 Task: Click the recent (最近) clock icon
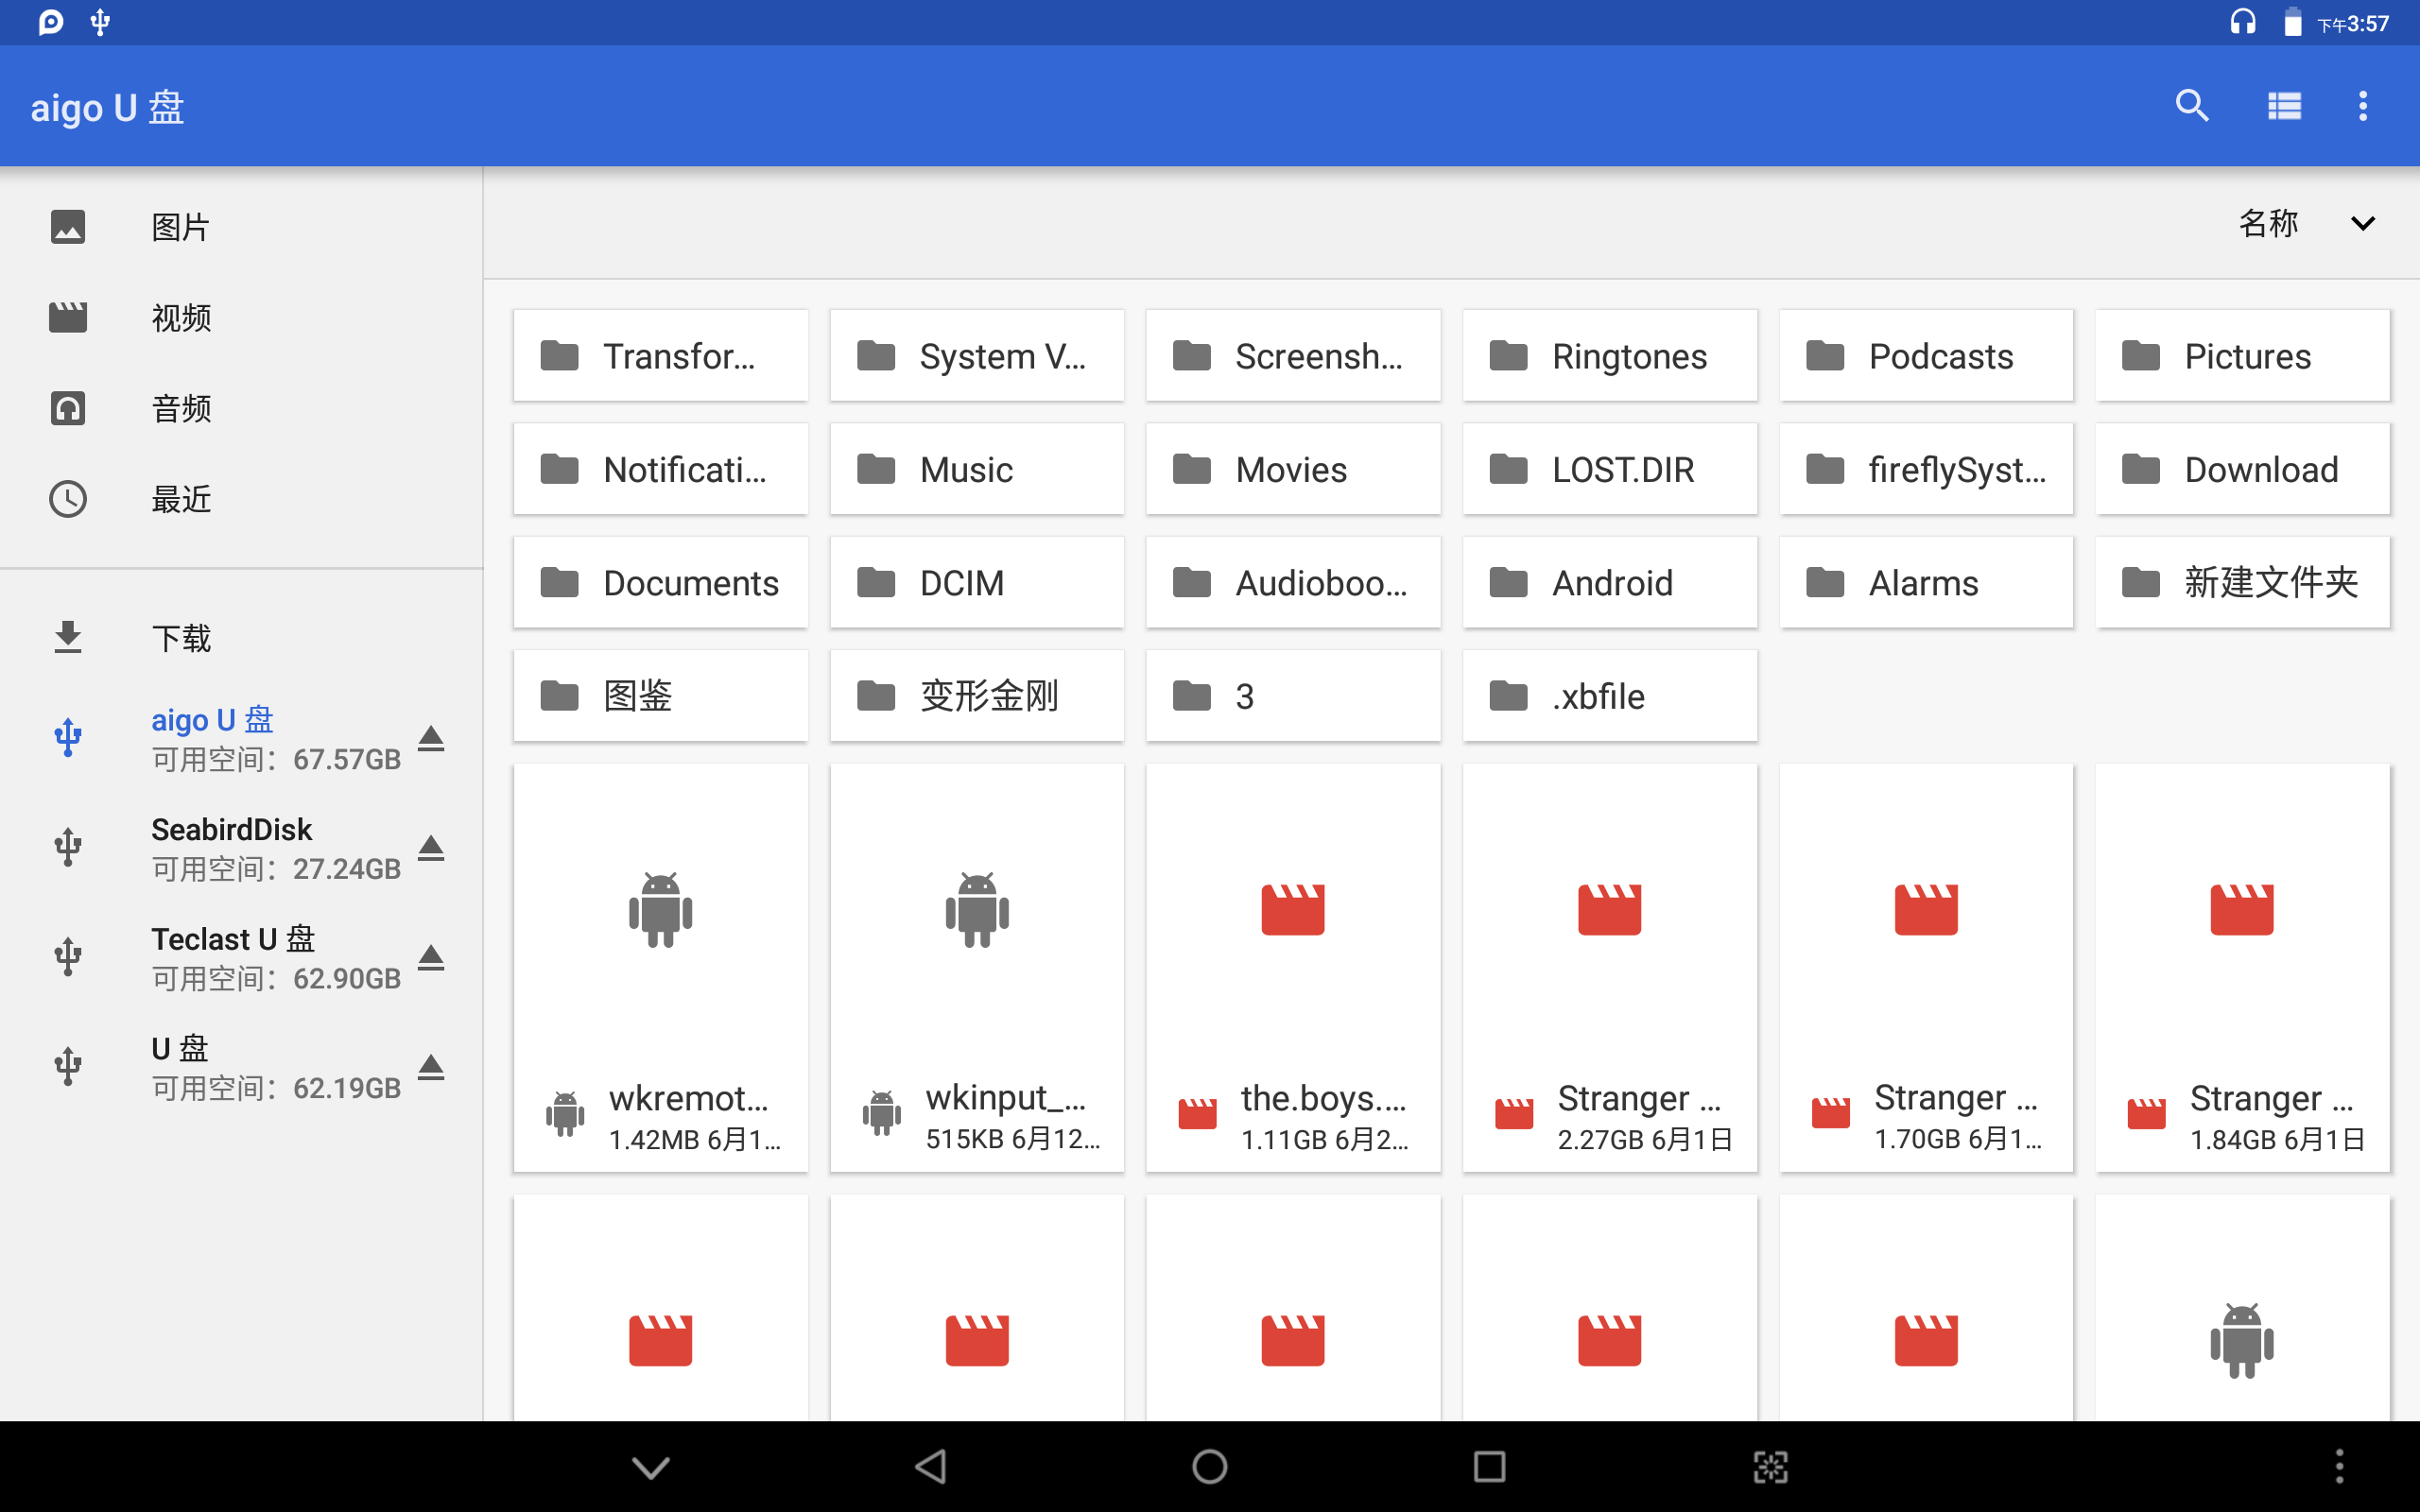pos(68,499)
